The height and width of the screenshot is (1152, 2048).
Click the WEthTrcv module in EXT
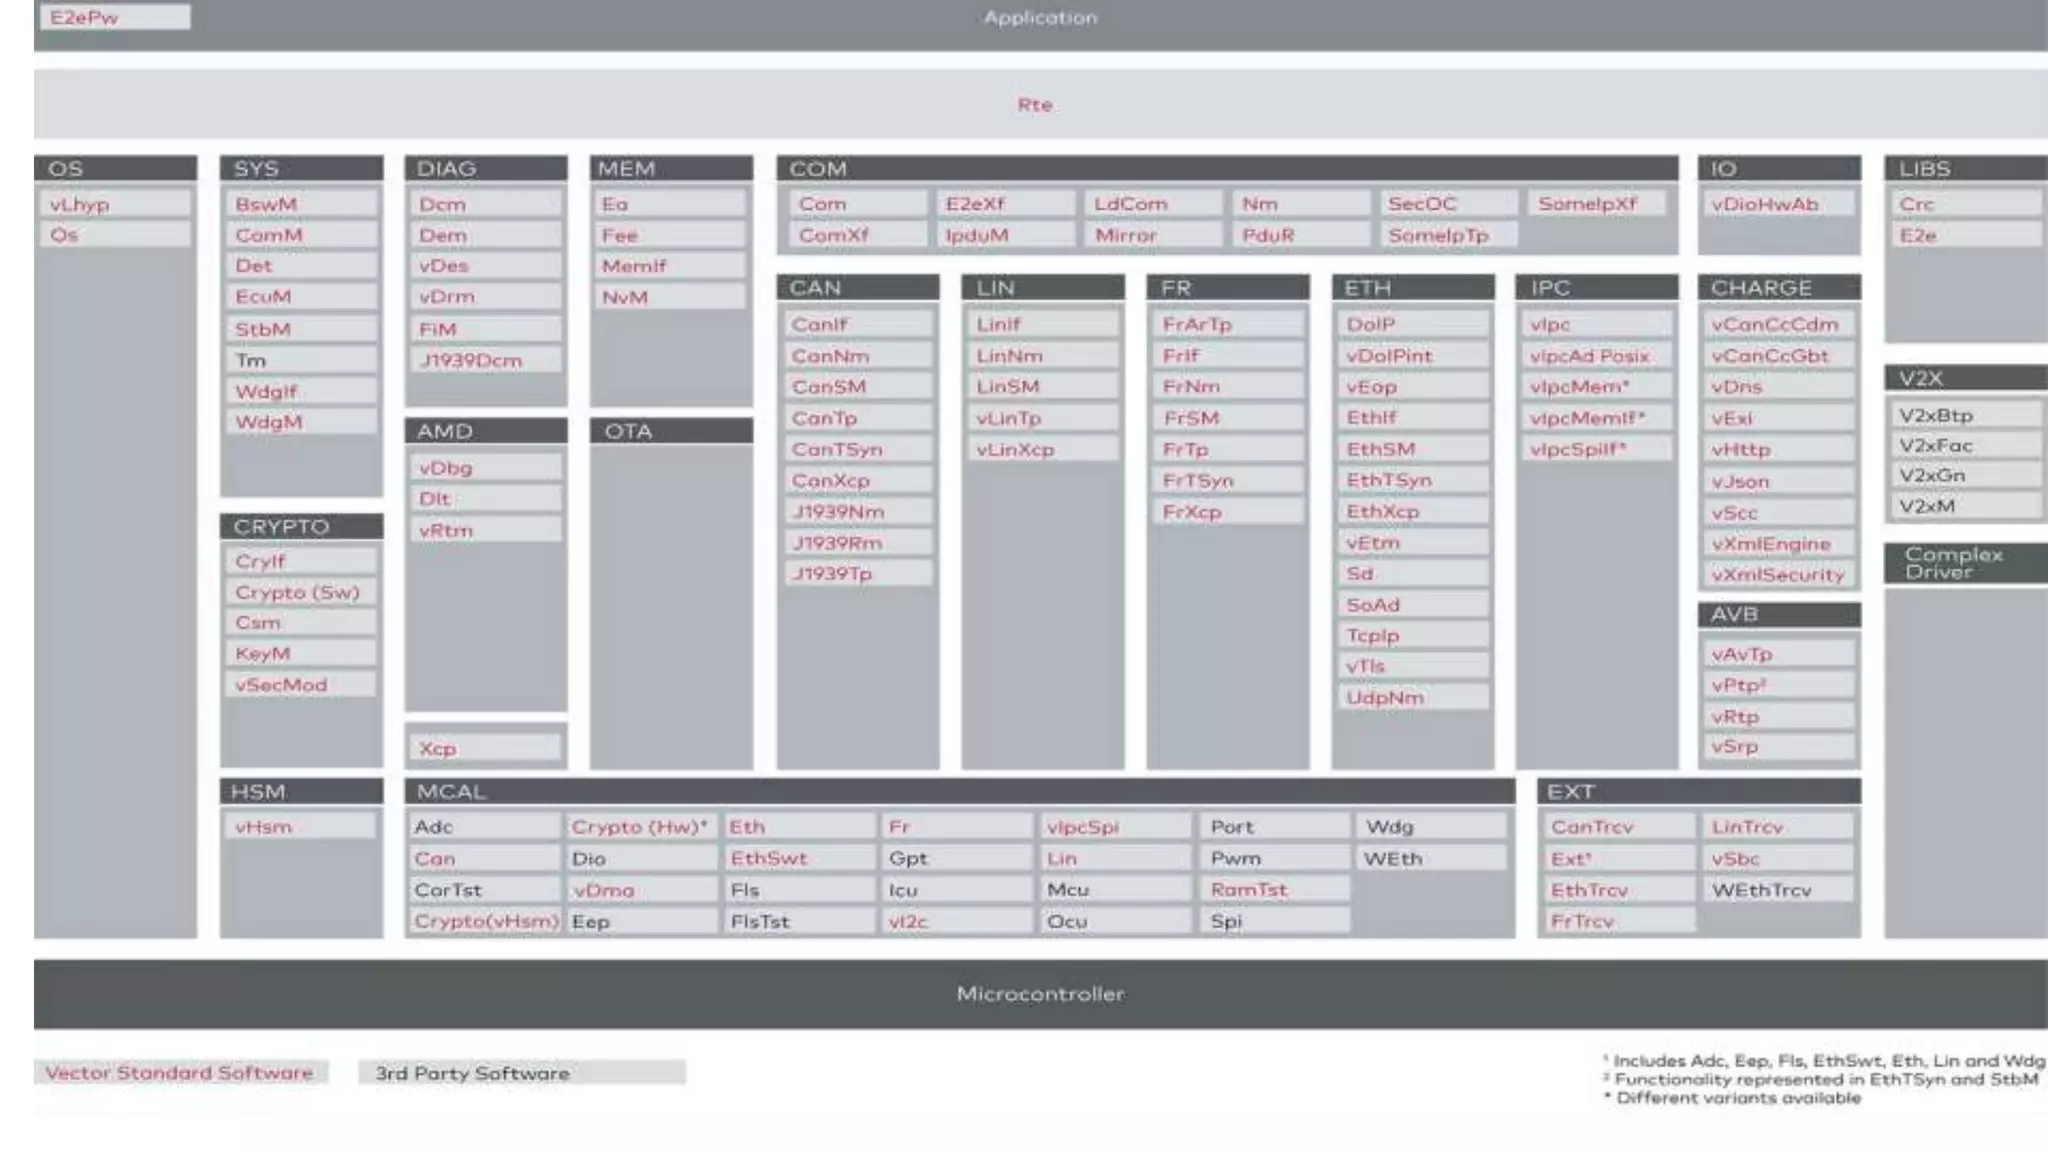point(1778,890)
